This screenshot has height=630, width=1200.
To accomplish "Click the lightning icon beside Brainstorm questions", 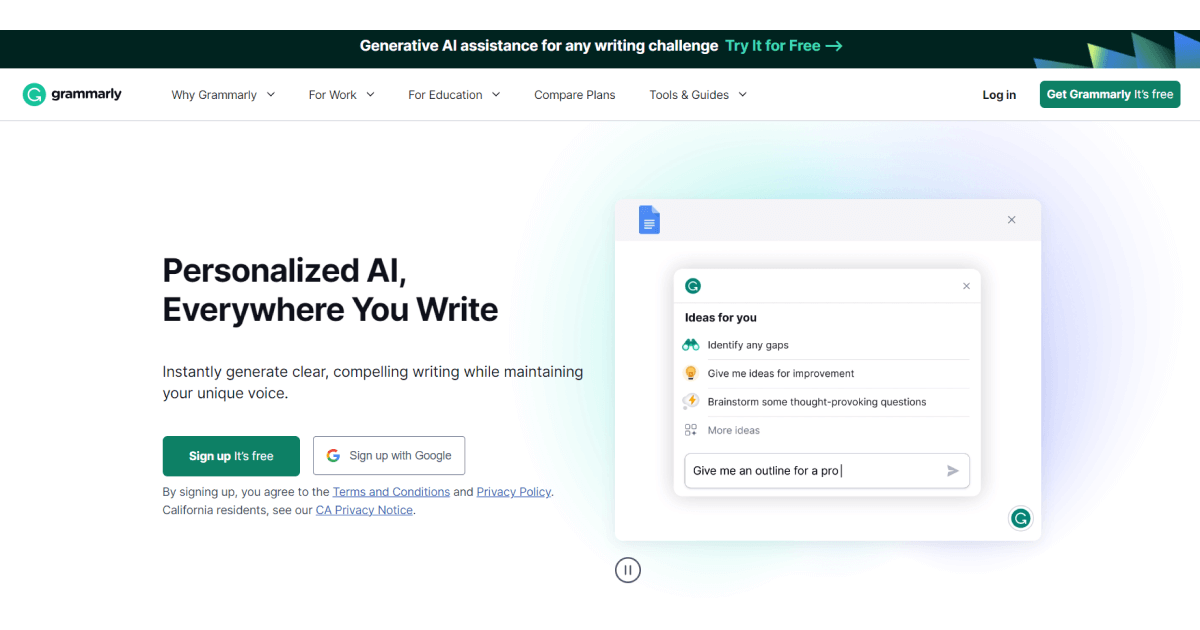I will (690, 401).
